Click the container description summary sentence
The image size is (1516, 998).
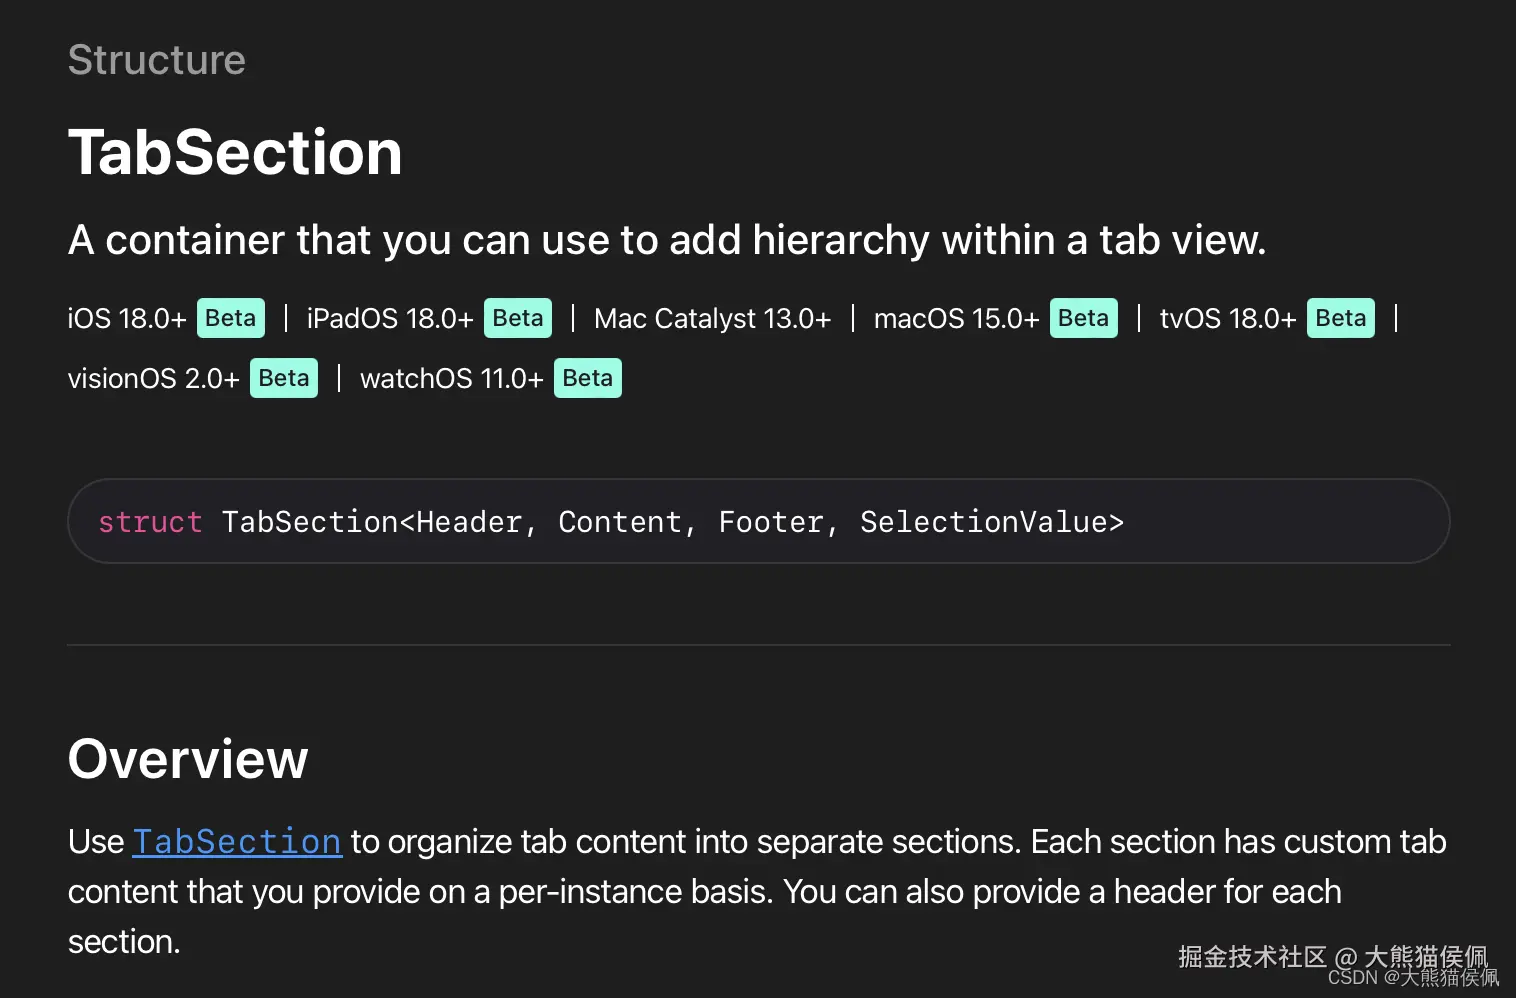tap(667, 240)
